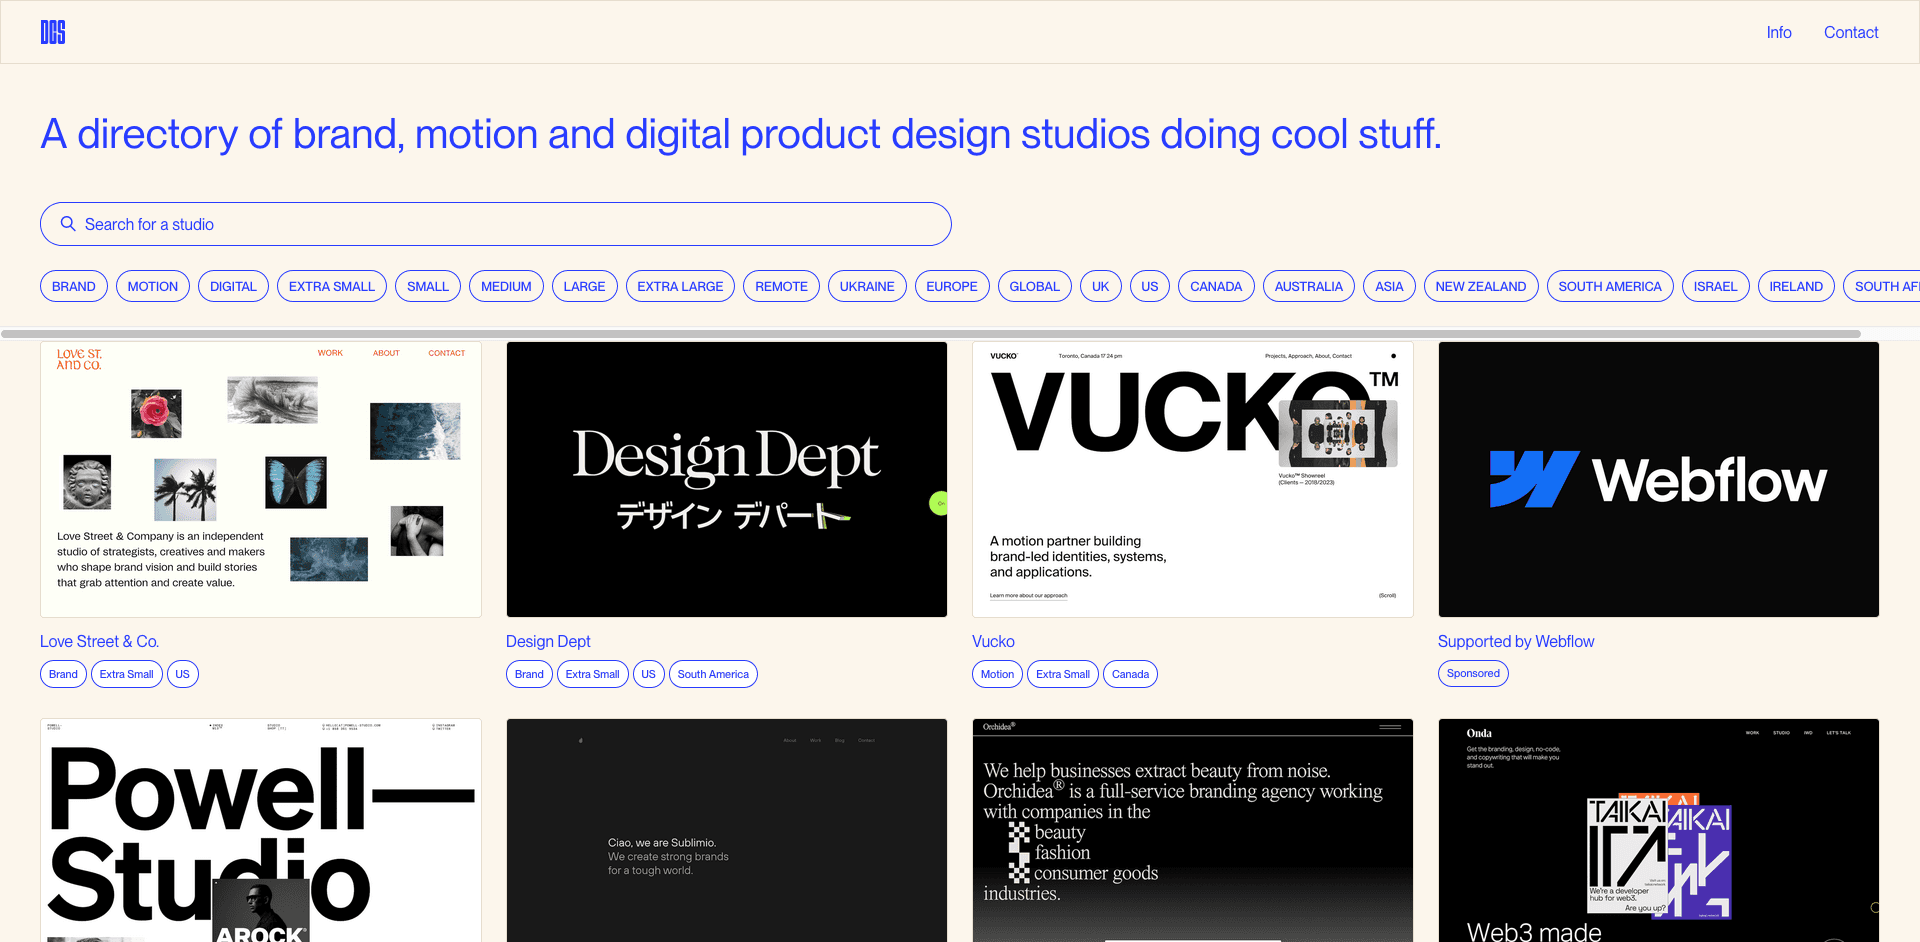Screen dimensions: 1920x942
Task: Open the Orchidea agency thumbnail
Action: 1193,830
